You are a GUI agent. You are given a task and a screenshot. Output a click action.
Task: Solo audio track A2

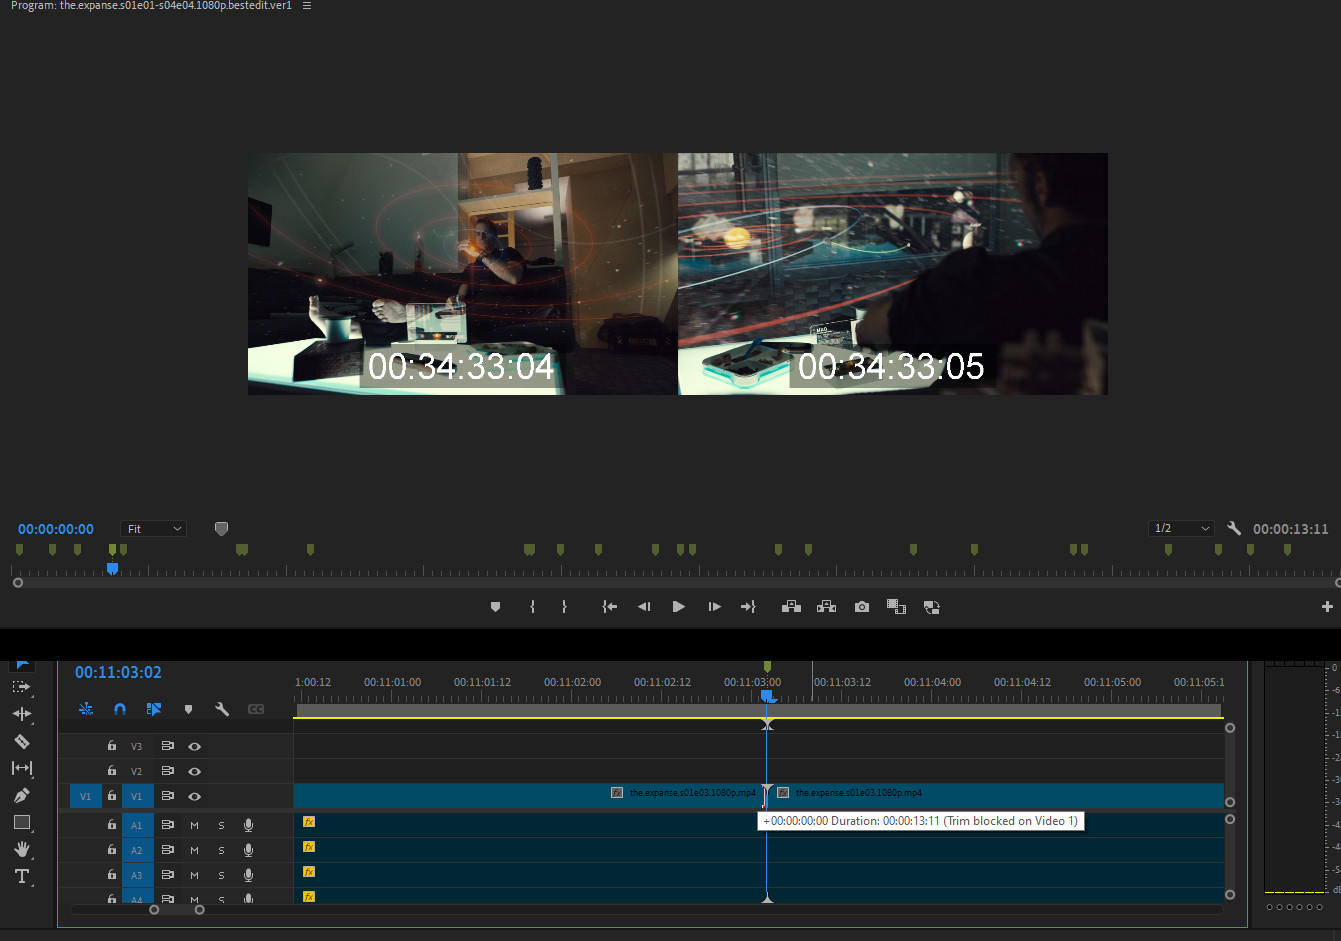(221, 850)
